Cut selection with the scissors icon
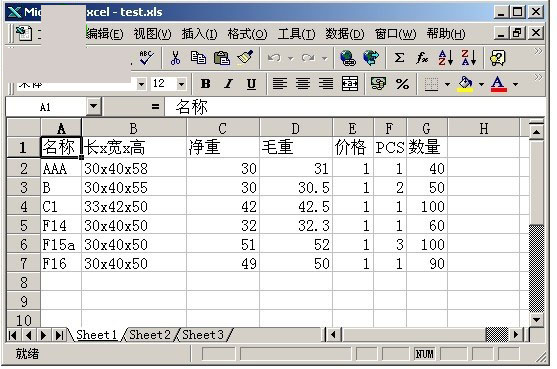The width and height of the screenshot is (557, 369). click(x=175, y=58)
